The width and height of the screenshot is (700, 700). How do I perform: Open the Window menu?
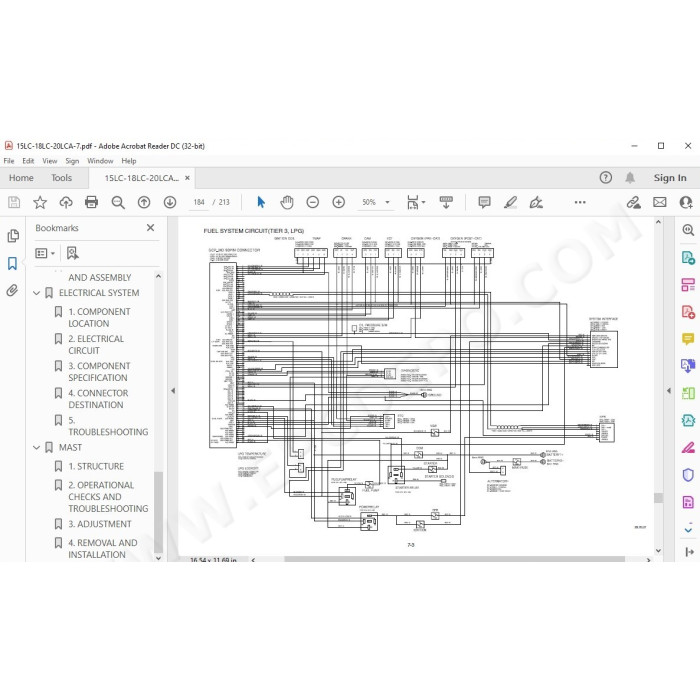click(100, 161)
